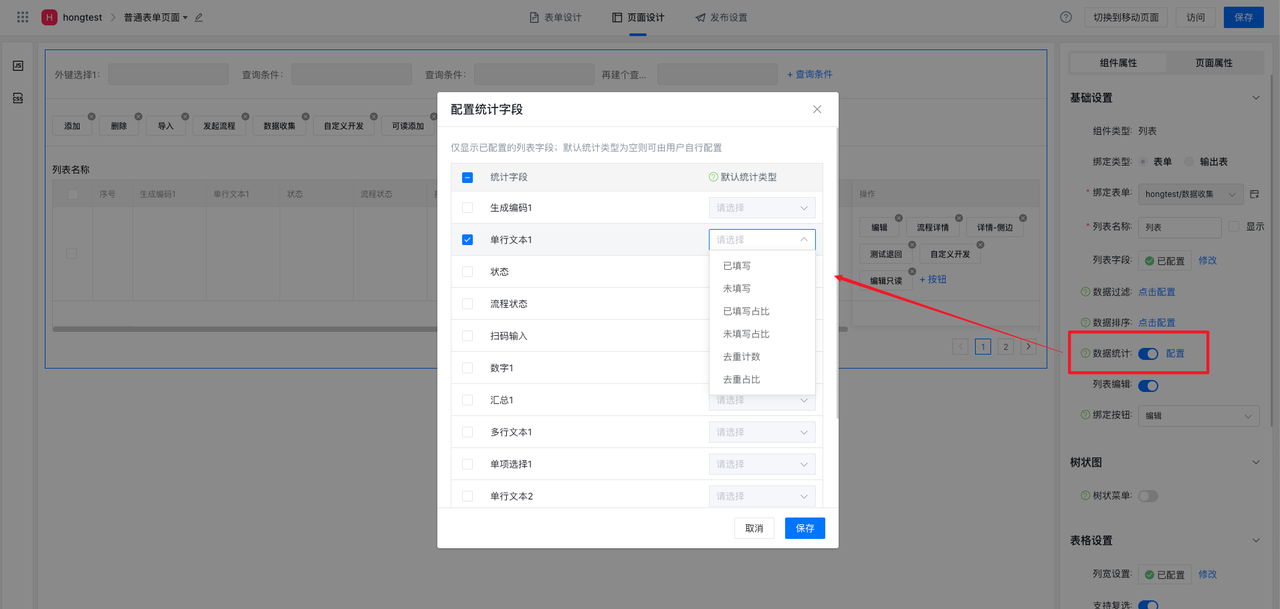
Task: Click help icon beside 默认统计类型 header
Action: 713,177
